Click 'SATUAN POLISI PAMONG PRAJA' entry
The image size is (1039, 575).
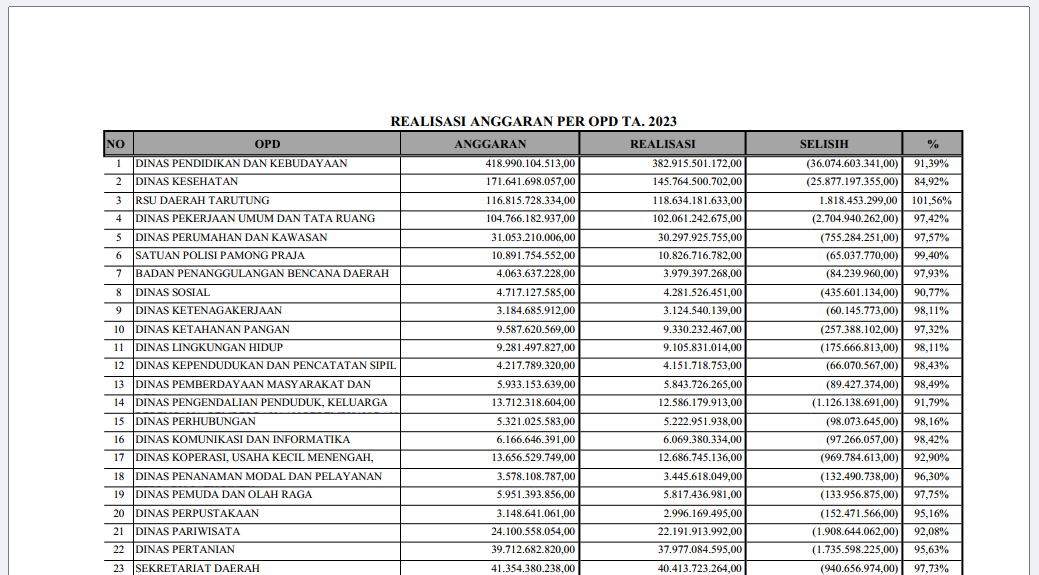click(x=220, y=255)
